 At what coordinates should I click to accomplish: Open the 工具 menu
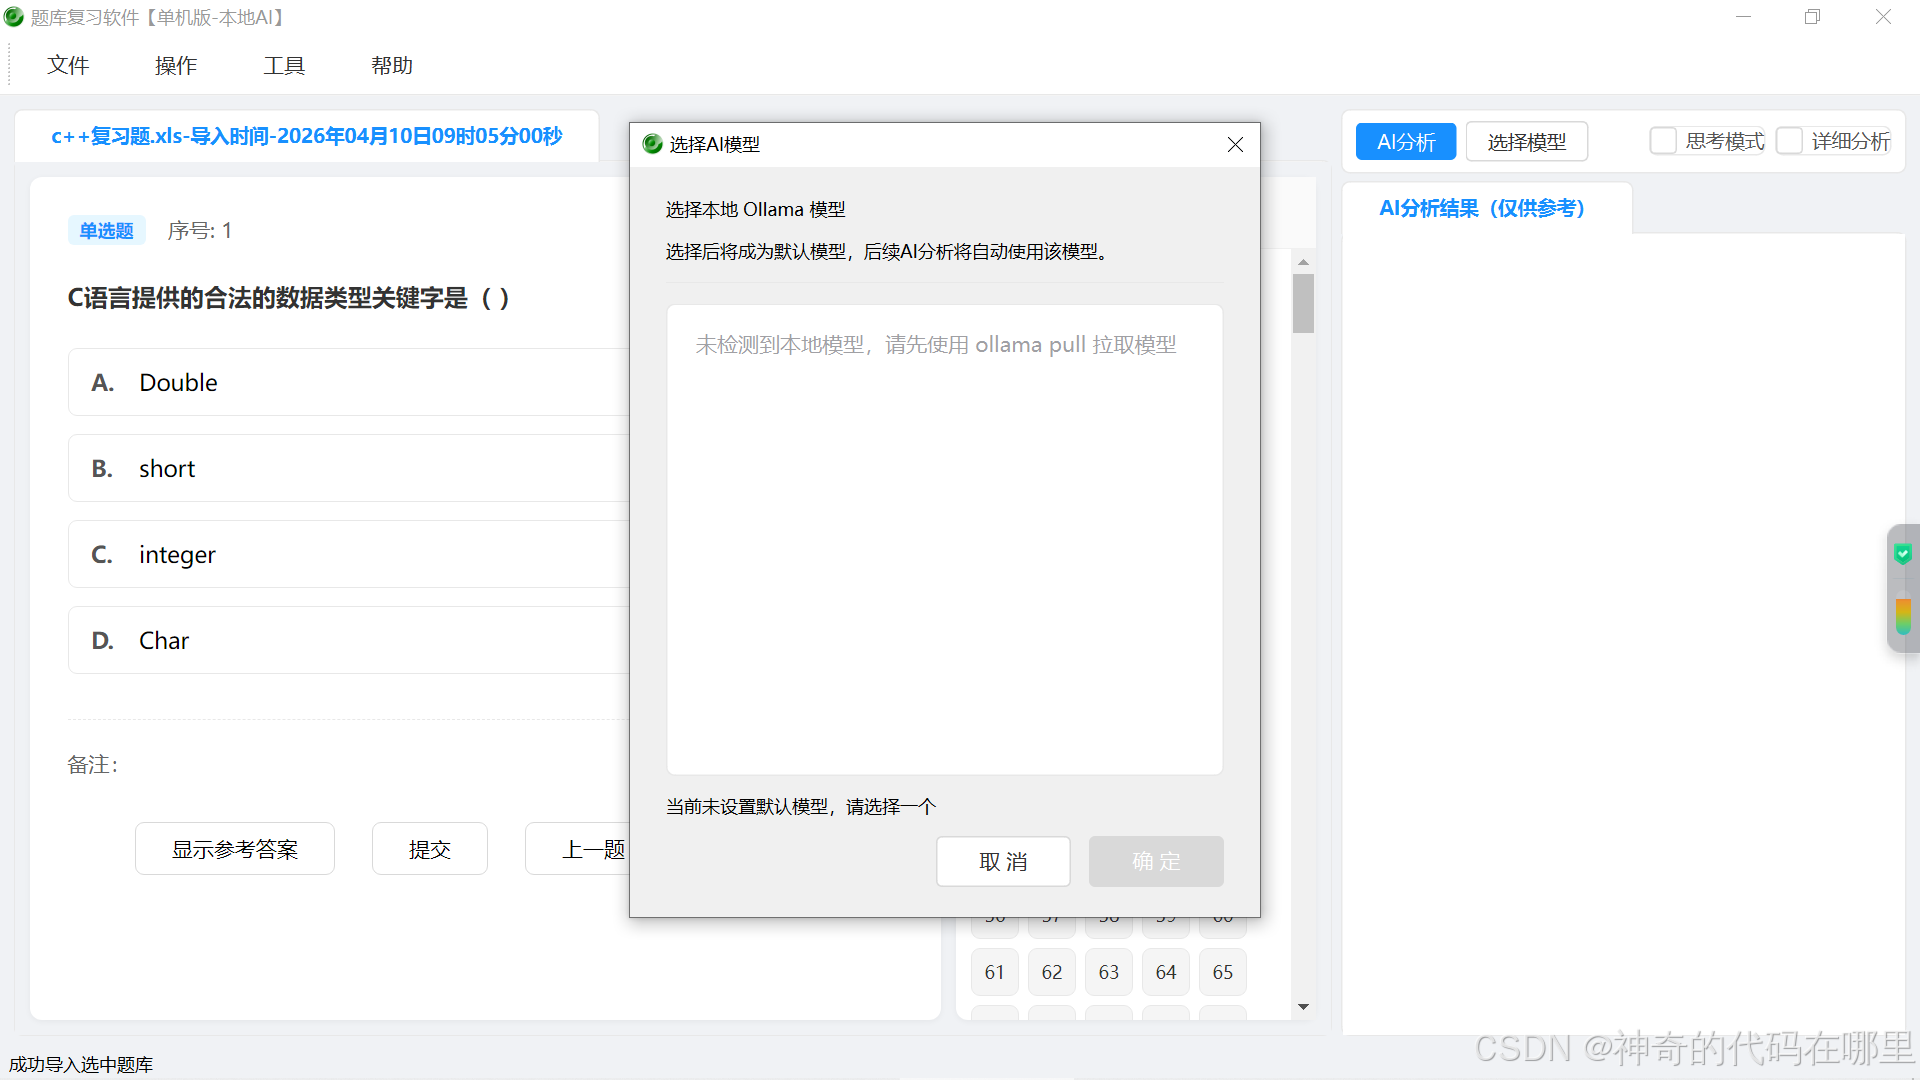tap(284, 65)
